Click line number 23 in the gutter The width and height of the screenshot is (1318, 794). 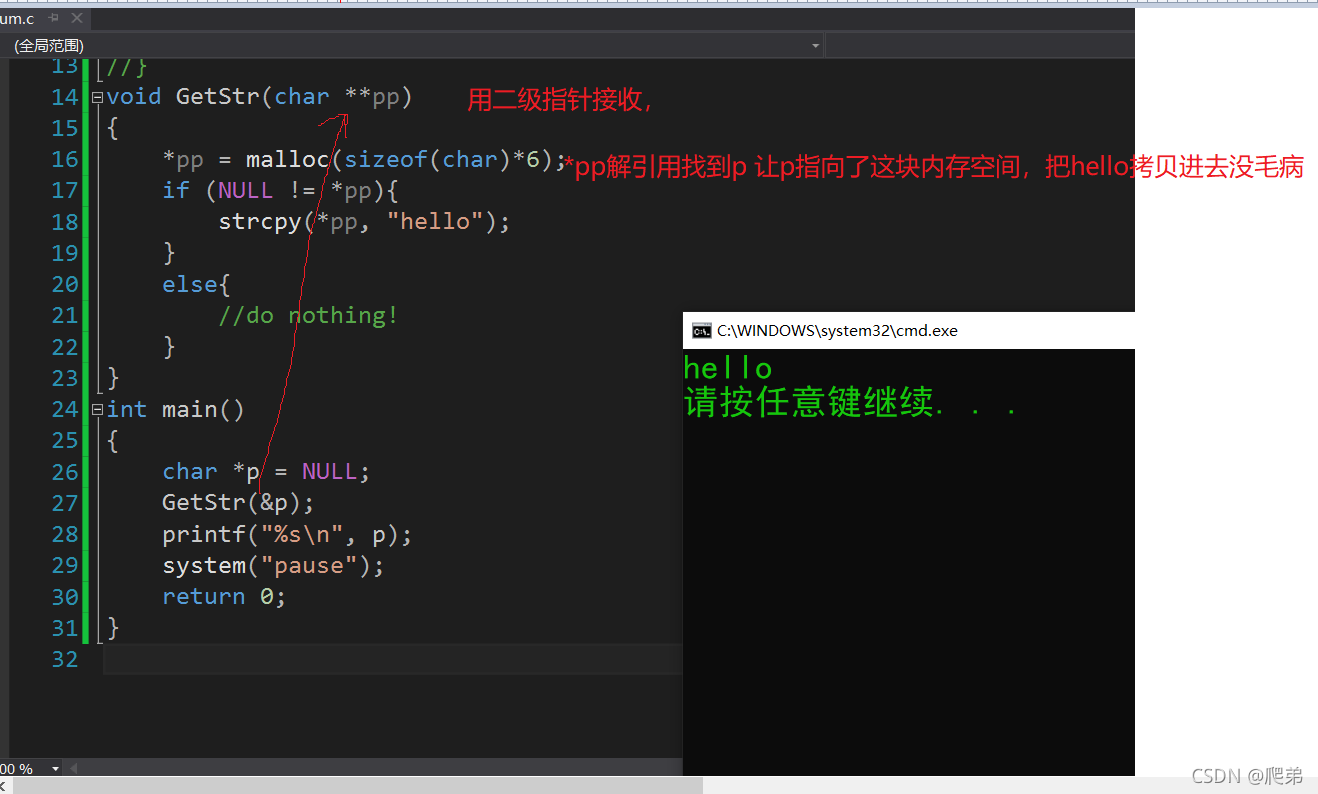[x=65, y=378]
